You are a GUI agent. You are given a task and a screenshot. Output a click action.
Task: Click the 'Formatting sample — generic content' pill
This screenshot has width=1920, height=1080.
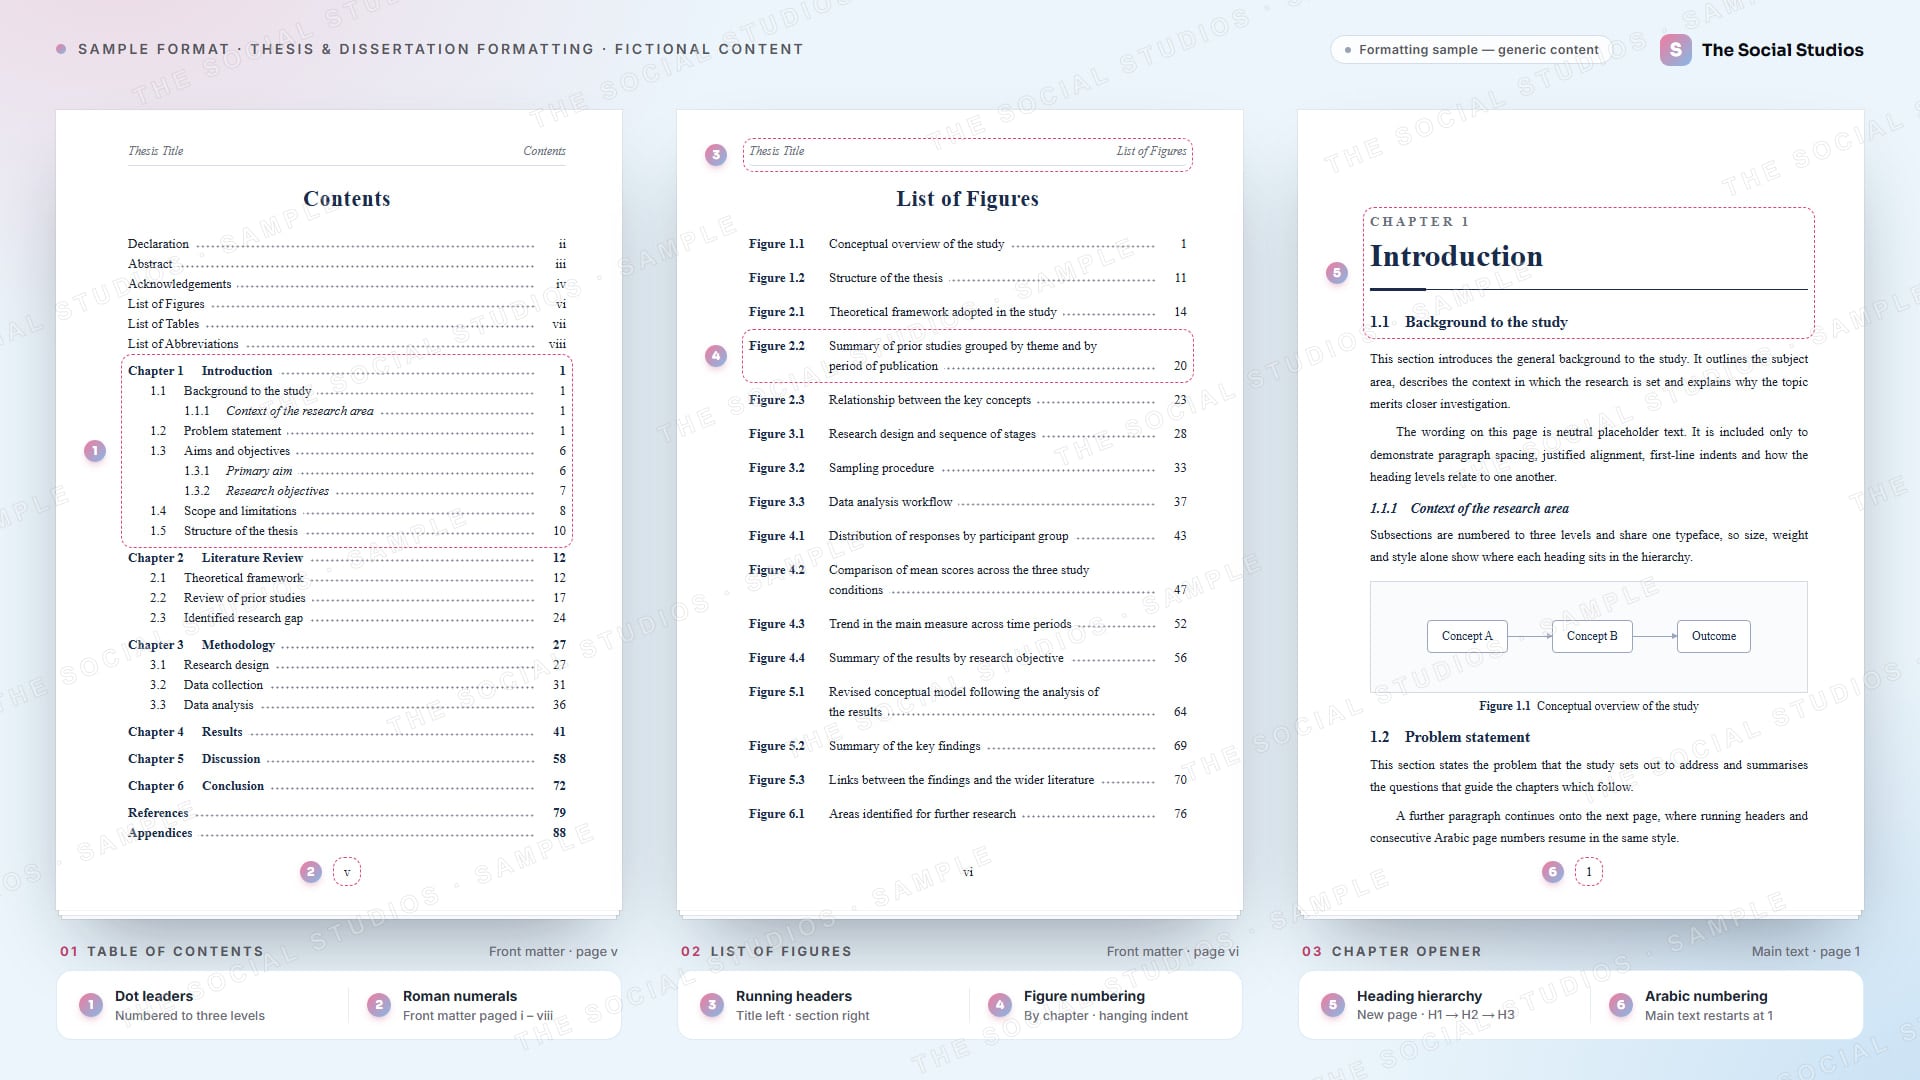[1471, 50]
